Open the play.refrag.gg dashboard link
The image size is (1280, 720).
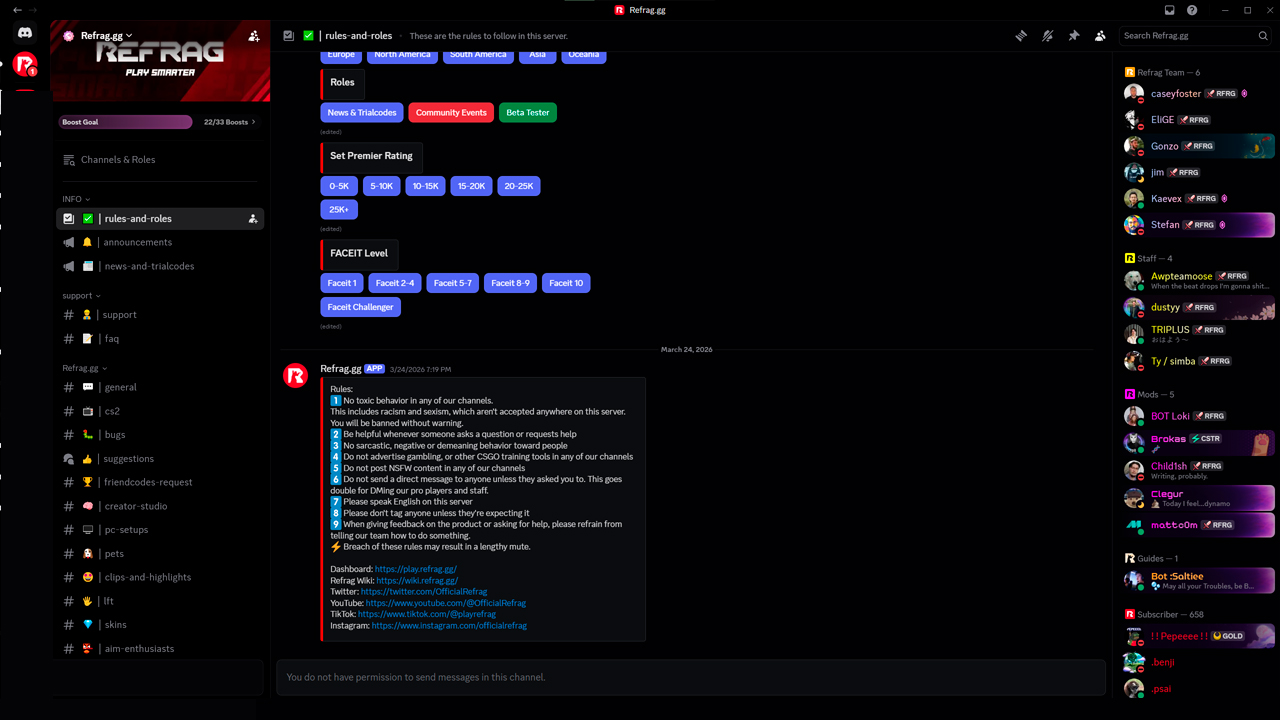pos(416,569)
